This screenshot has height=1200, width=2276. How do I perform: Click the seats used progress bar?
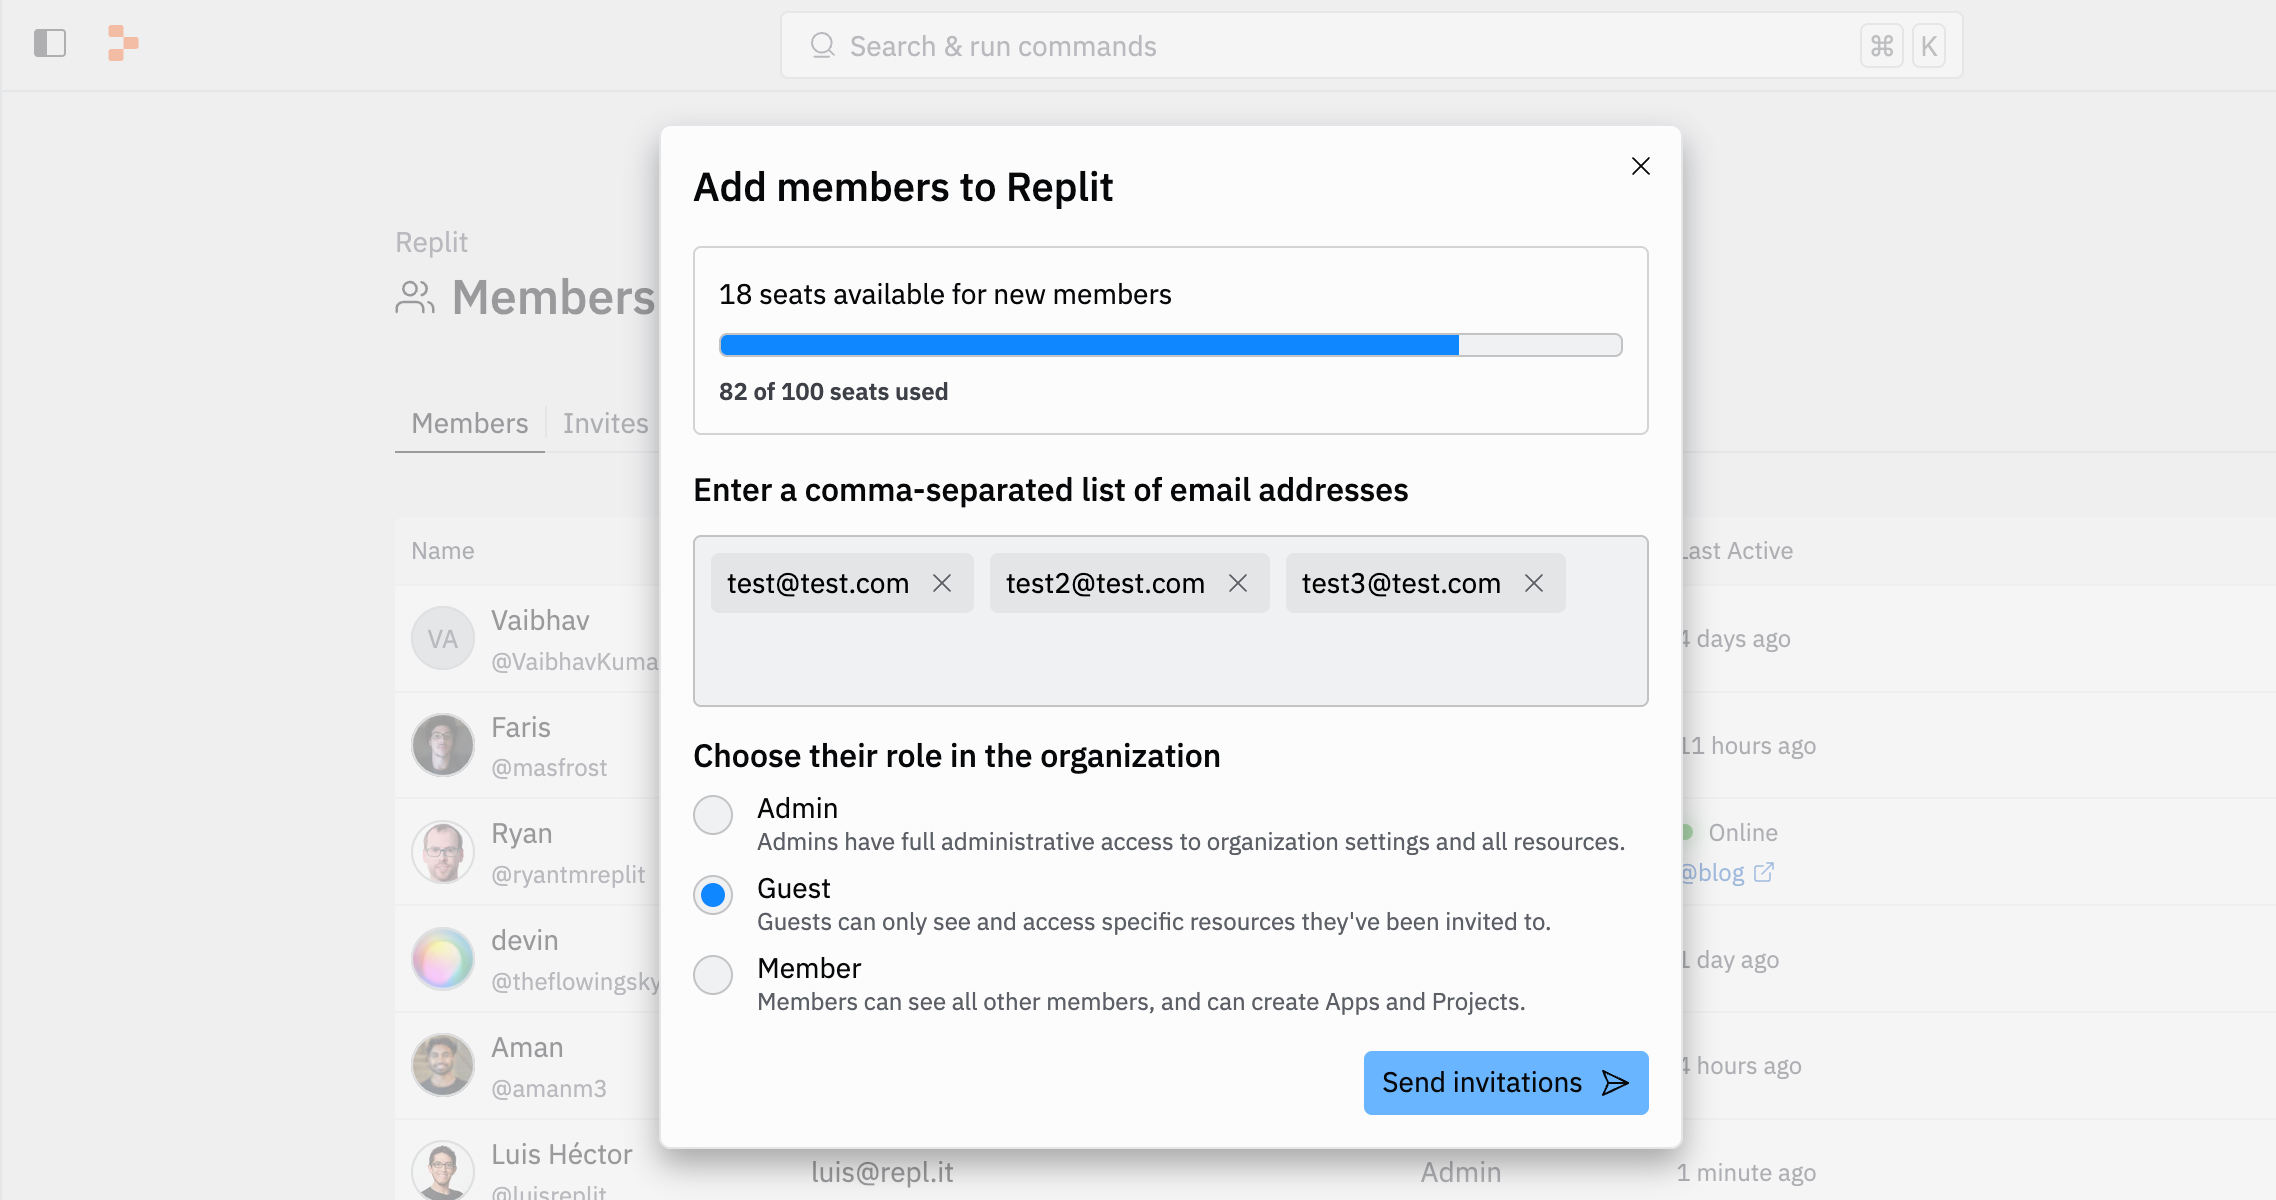tap(1171, 345)
